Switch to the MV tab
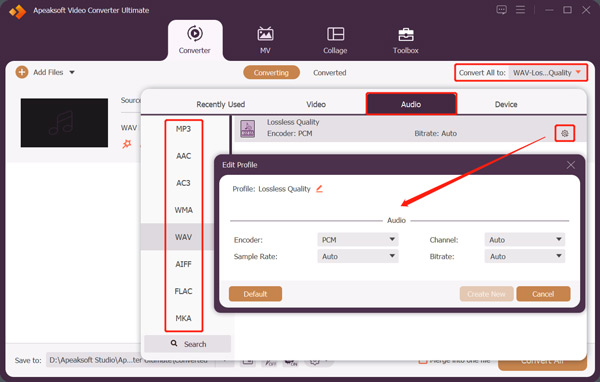The height and width of the screenshot is (382, 600). point(265,40)
